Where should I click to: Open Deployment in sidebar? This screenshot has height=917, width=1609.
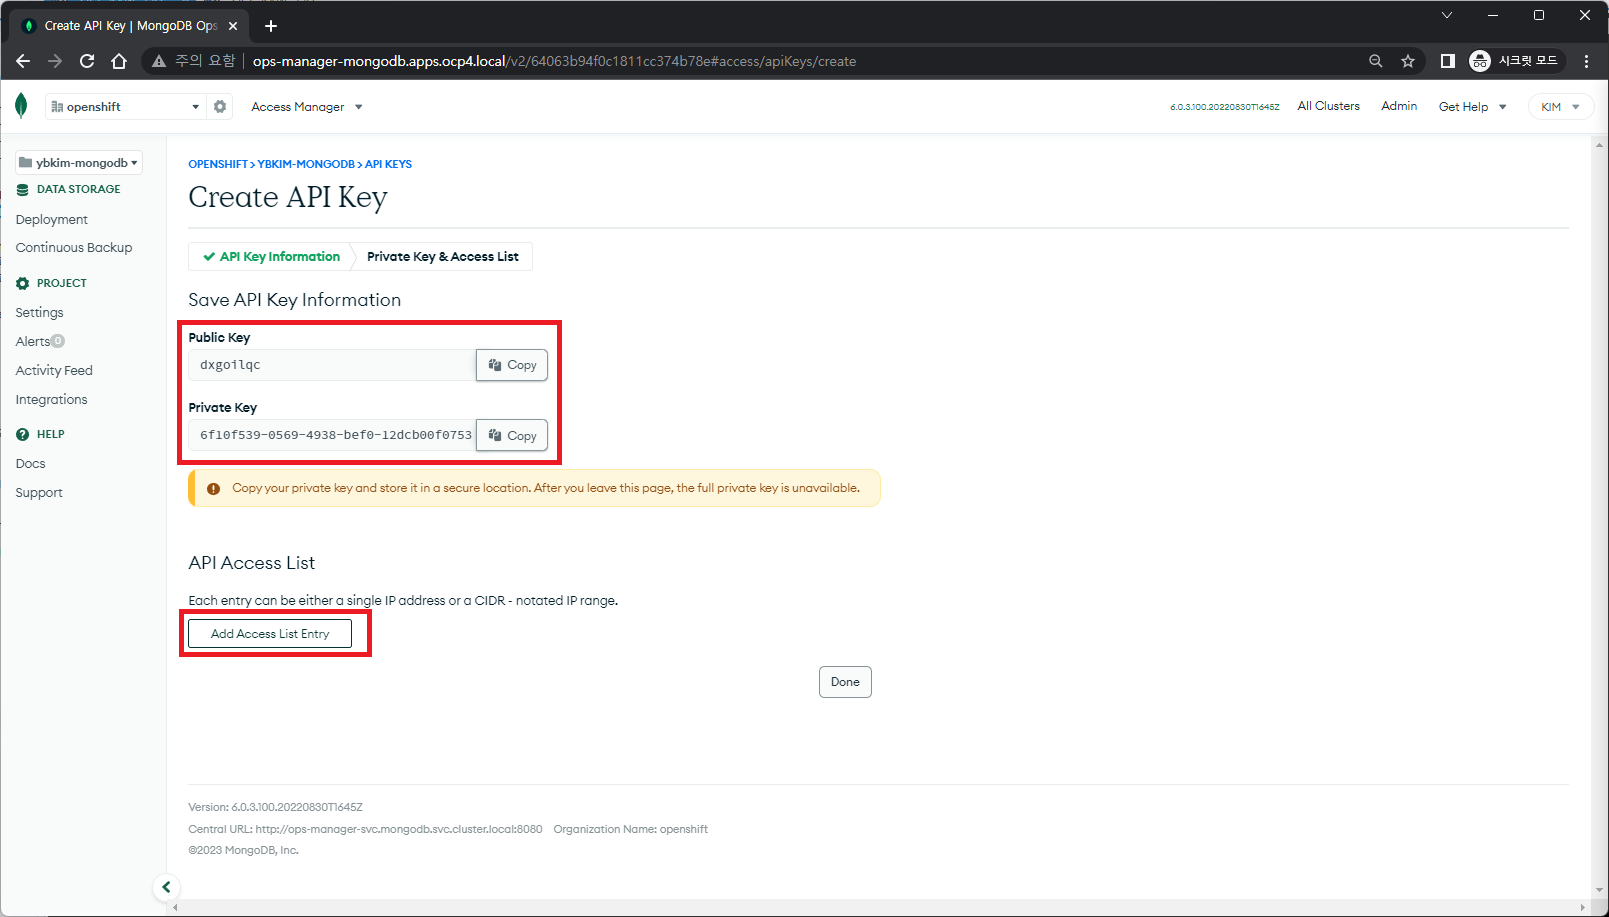coord(52,220)
